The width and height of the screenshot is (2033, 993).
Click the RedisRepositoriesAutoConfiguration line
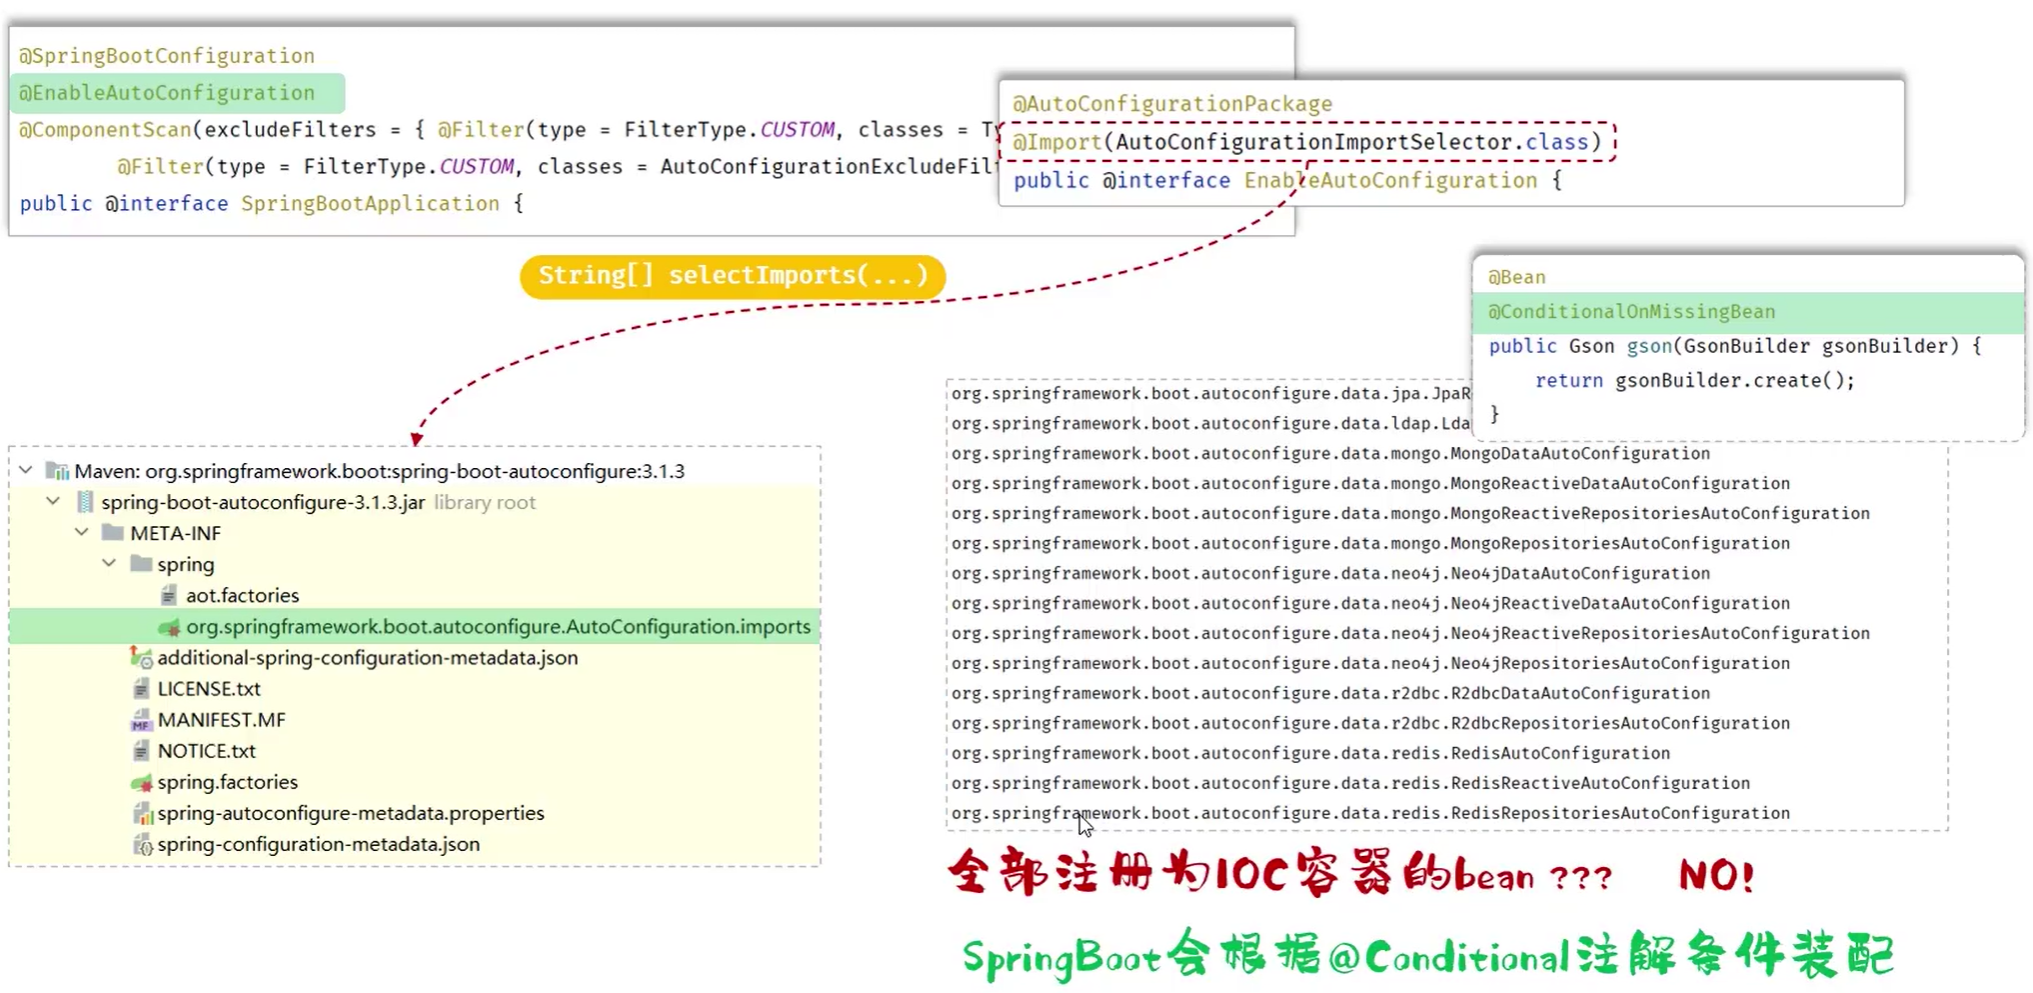point(1371,813)
